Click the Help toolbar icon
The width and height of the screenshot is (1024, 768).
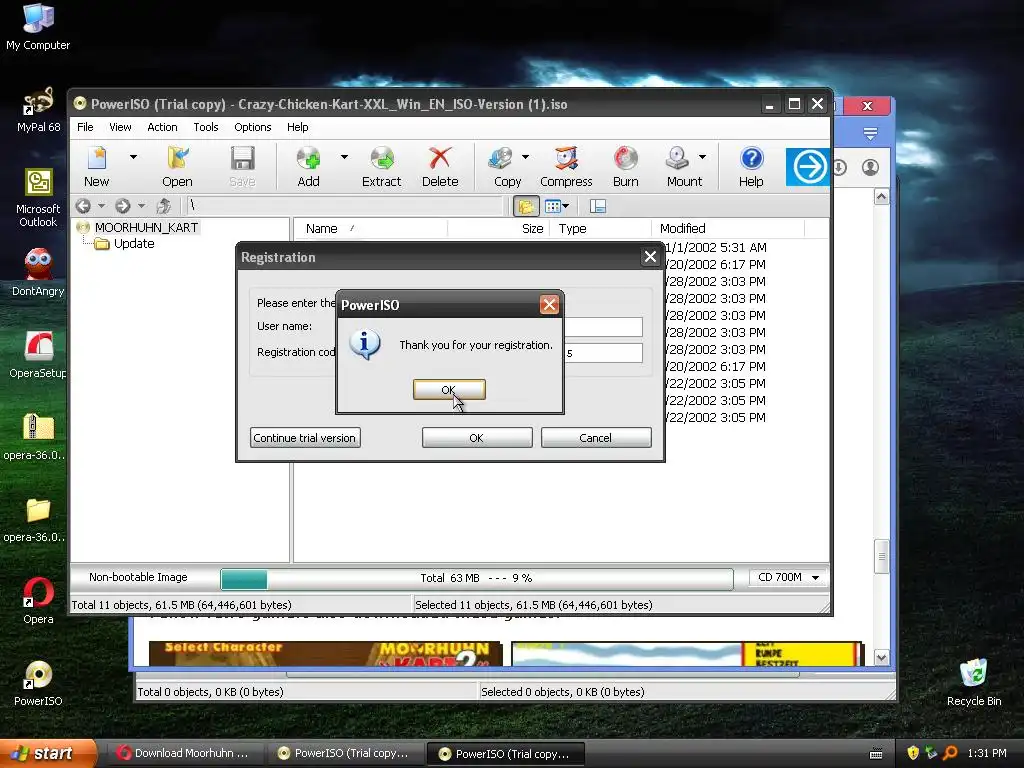[x=751, y=167]
